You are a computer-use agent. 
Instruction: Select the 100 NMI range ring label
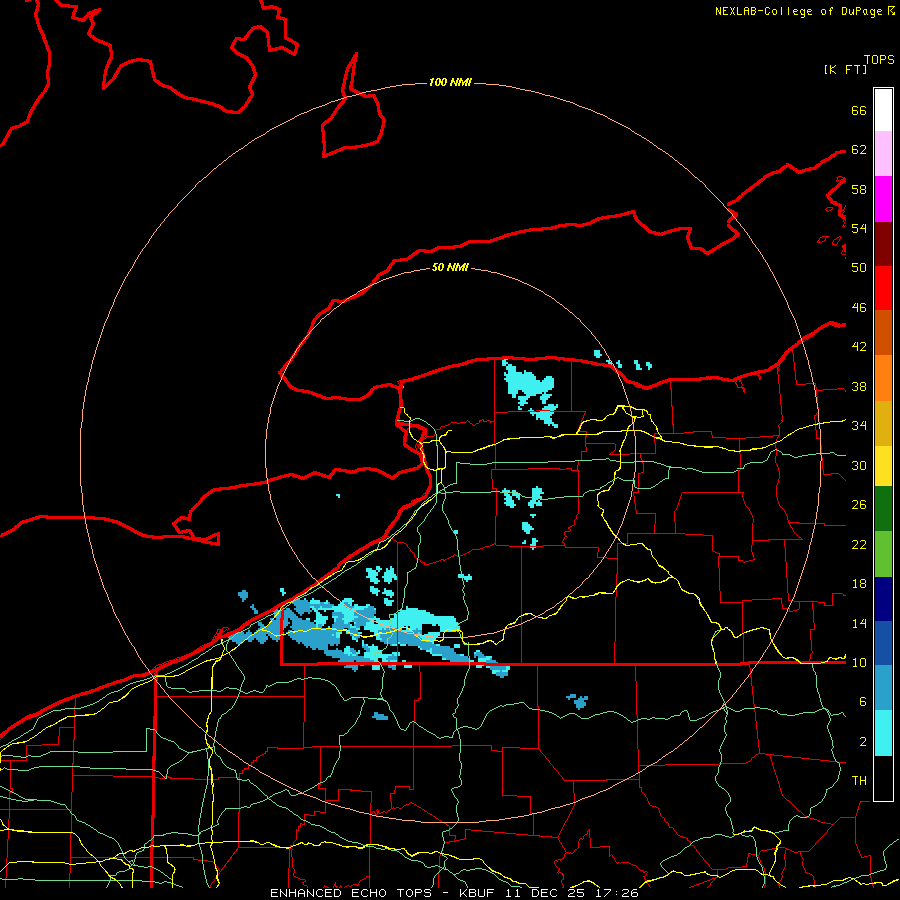450,82
